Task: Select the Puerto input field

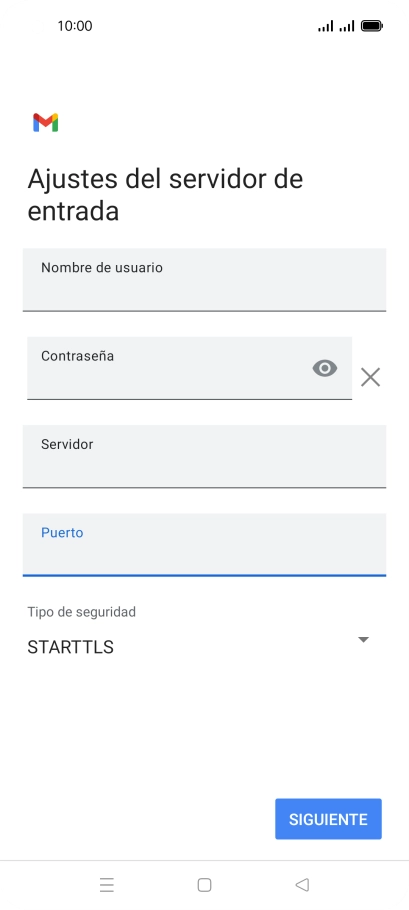Action: [204, 544]
